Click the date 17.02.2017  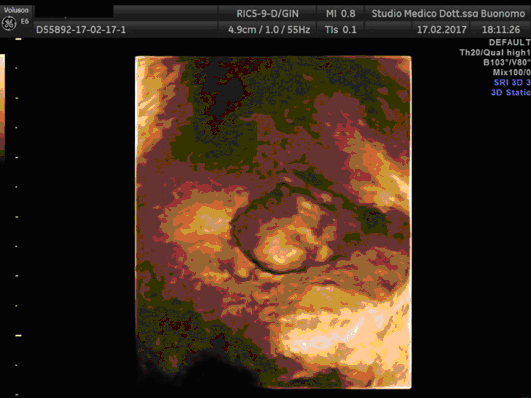pos(442,30)
